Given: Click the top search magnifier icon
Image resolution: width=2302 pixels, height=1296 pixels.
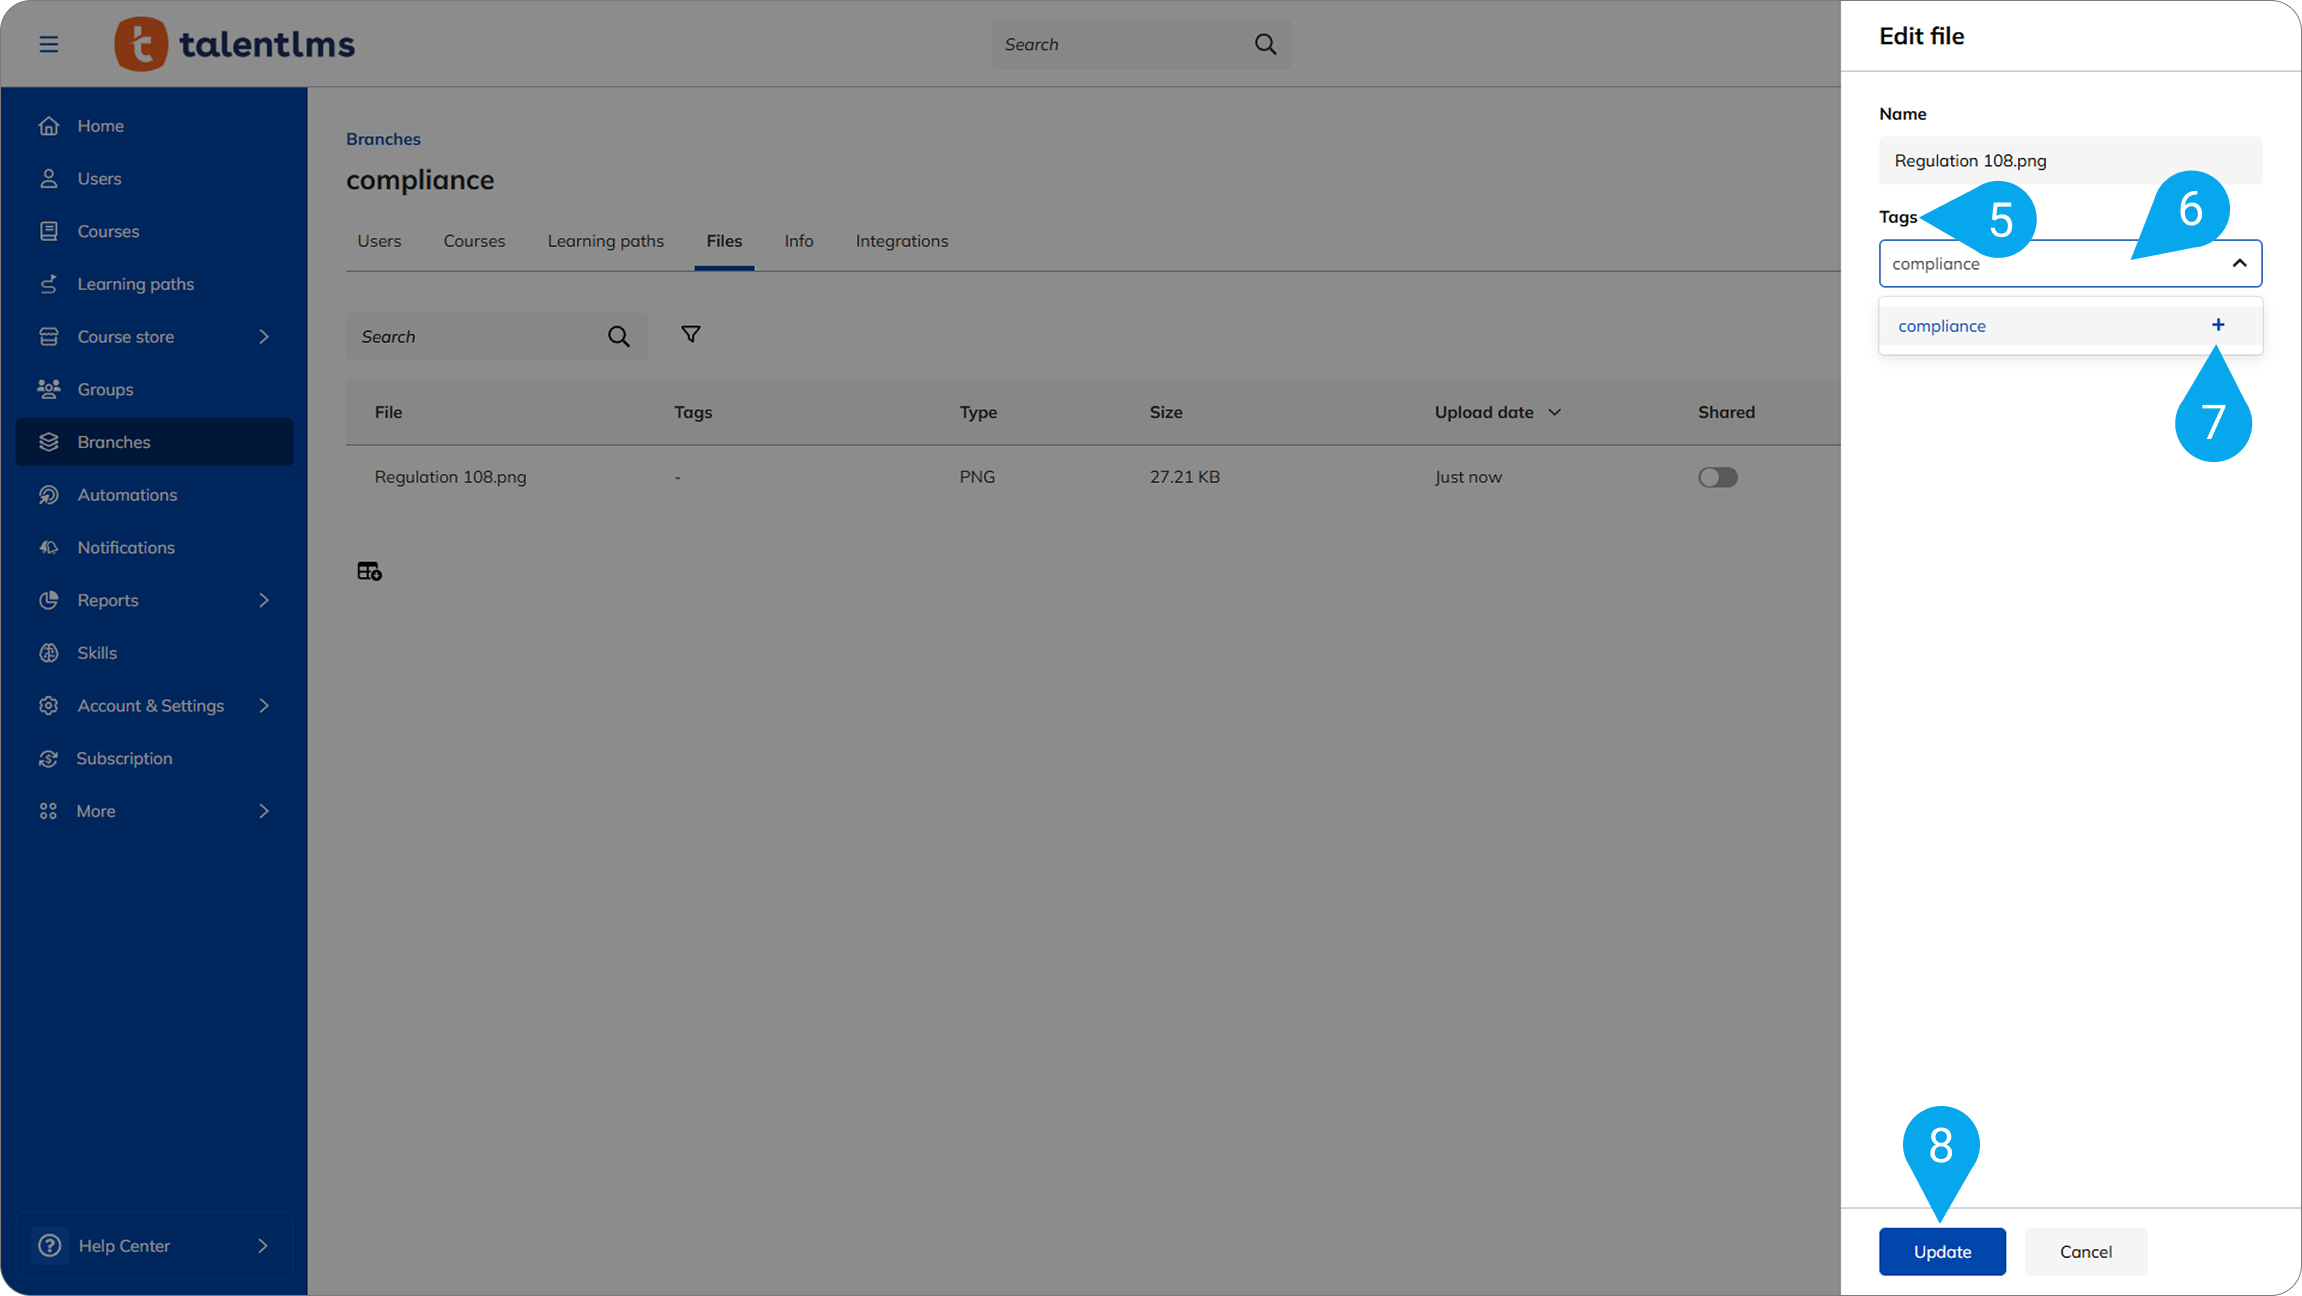Looking at the screenshot, I should tap(1265, 44).
